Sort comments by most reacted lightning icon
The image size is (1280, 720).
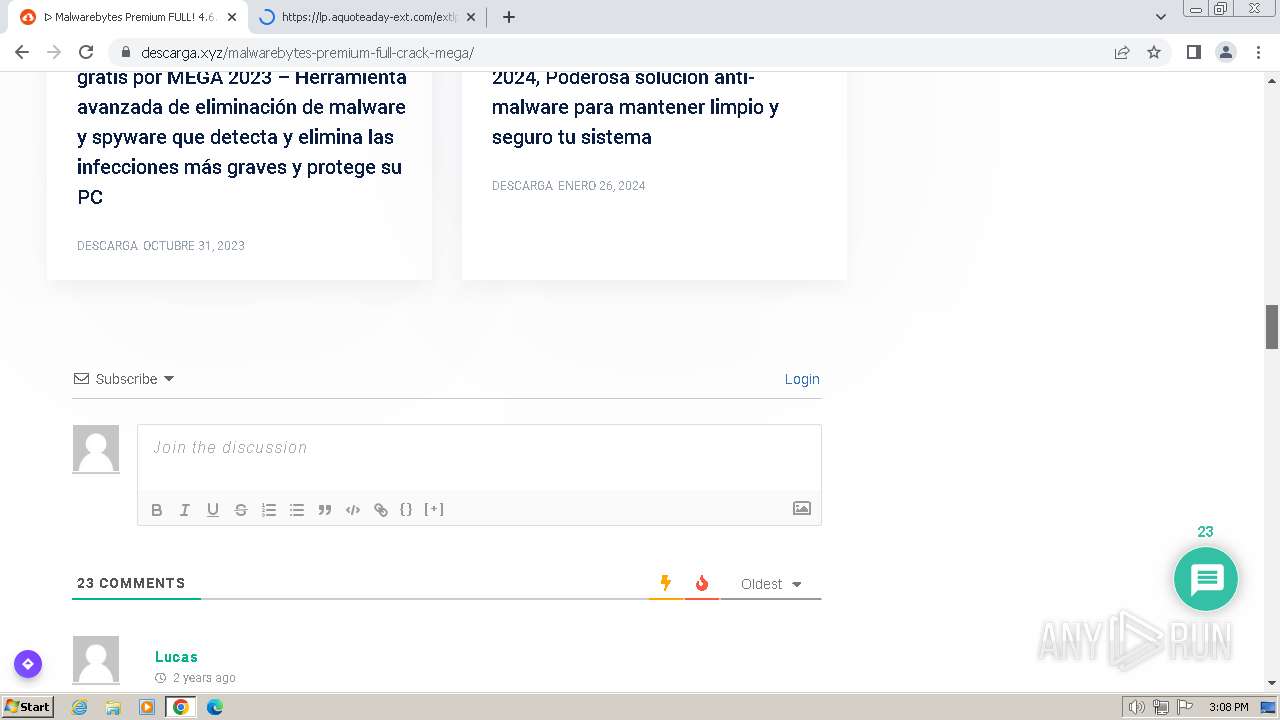click(666, 583)
